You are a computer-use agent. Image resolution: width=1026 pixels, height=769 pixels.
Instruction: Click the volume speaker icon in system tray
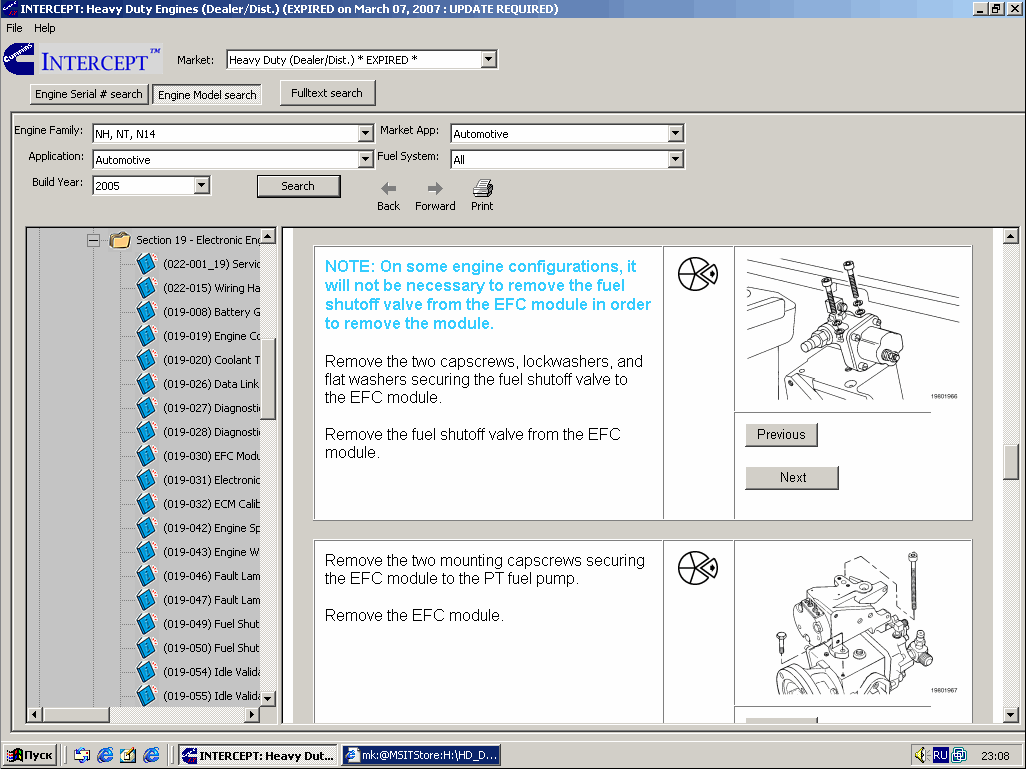point(921,755)
